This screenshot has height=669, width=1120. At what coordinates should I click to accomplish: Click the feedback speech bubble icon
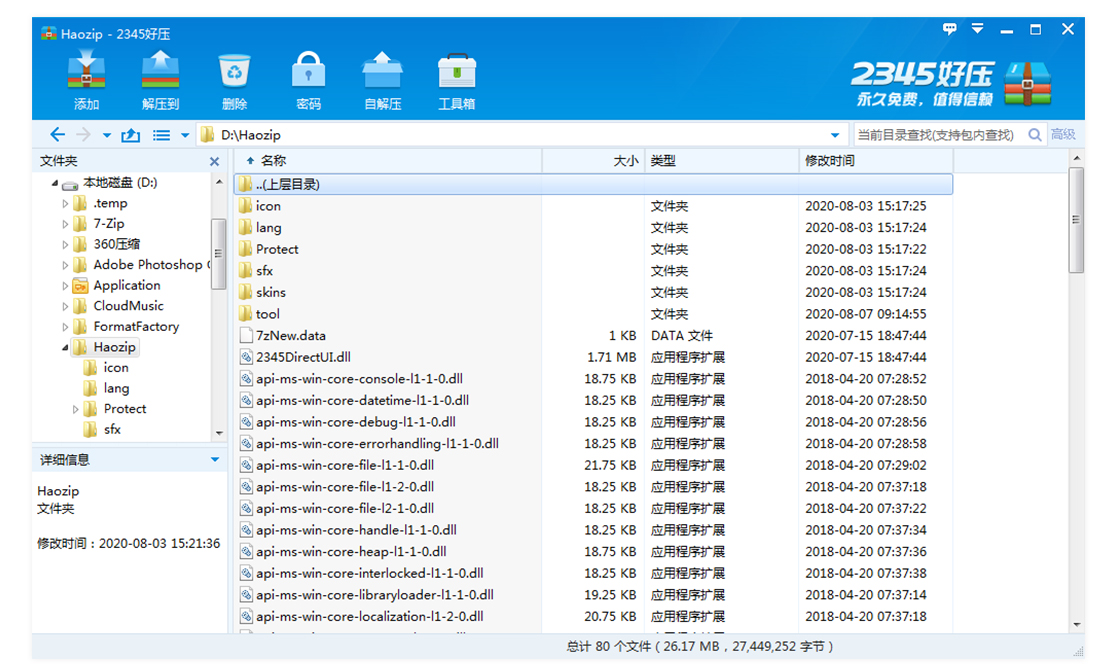(x=949, y=29)
